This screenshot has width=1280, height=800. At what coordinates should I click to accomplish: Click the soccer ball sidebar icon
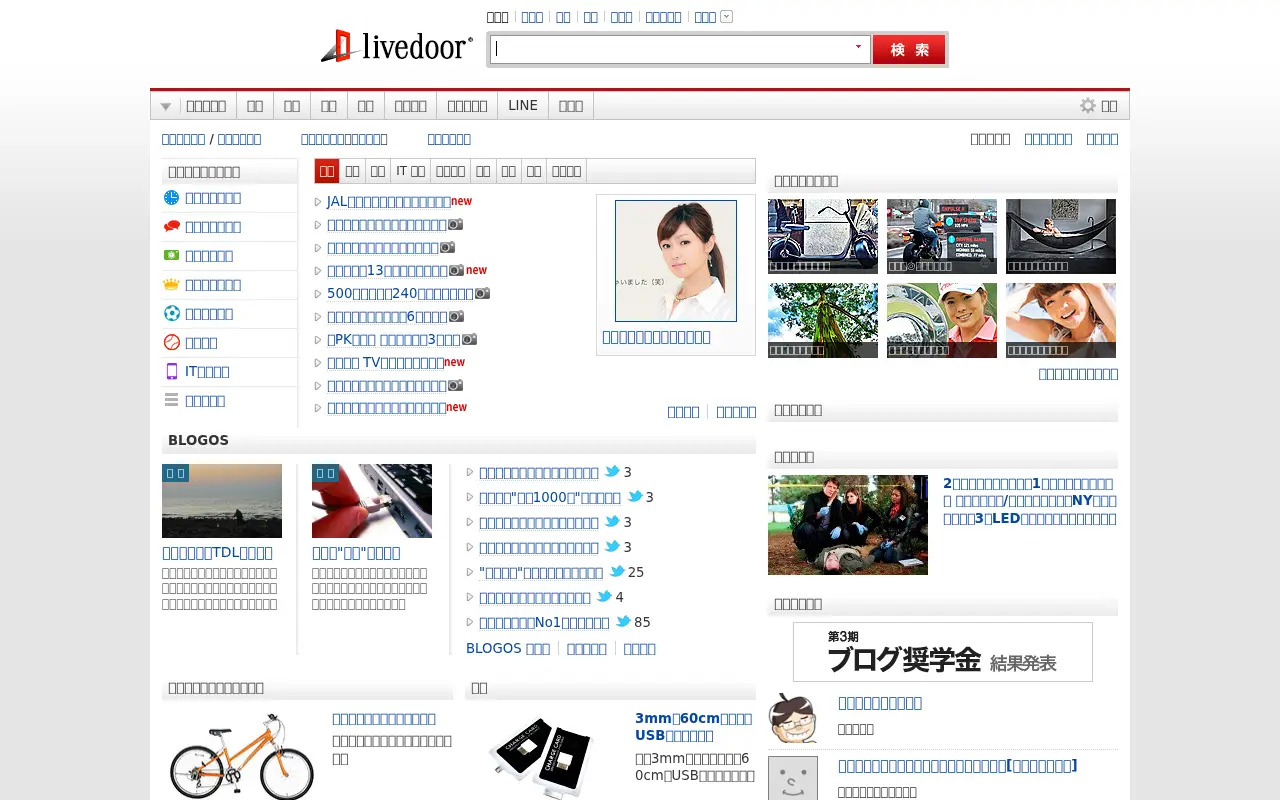tap(172, 314)
